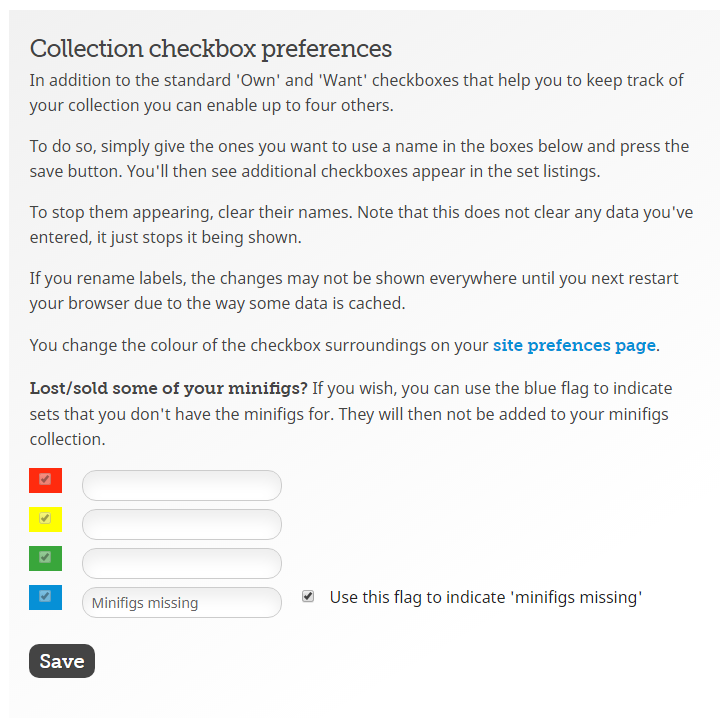The width and height of the screenshot is (728, 723).
Task: Click the 'They will then not be added' sentence
Action: pos(400,413)
